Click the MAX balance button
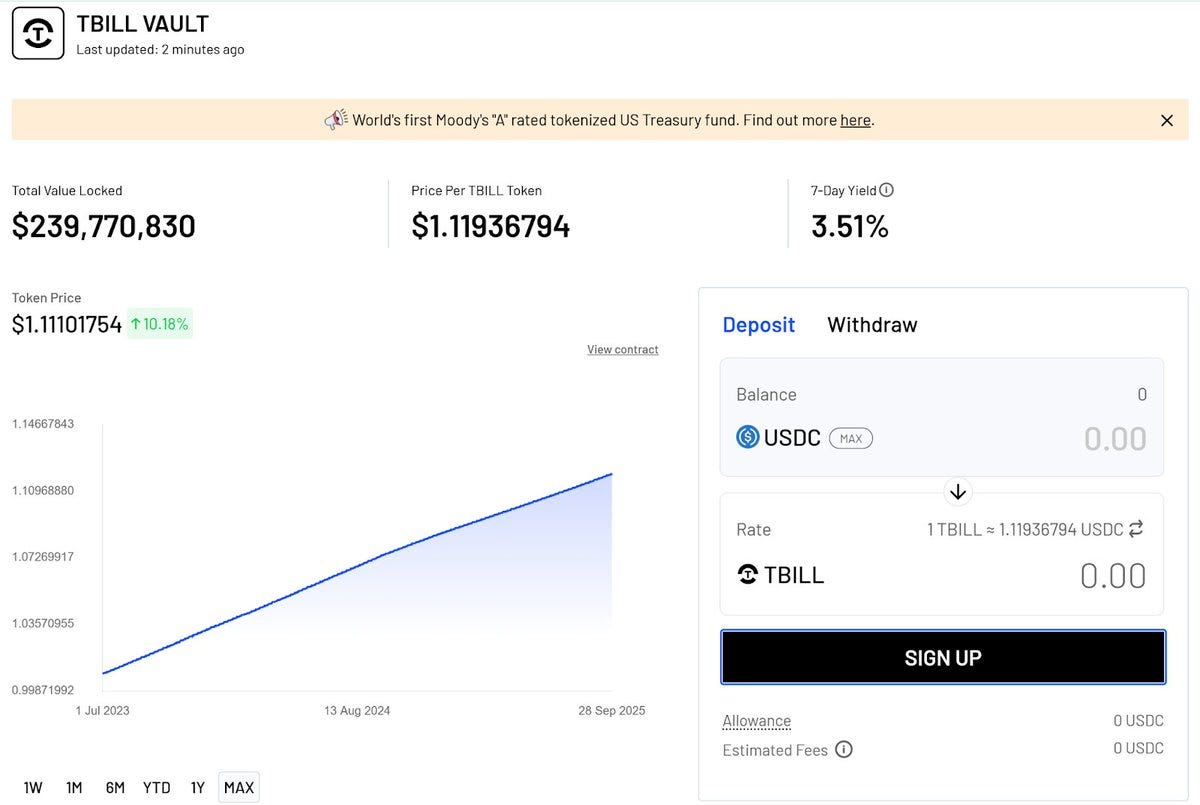Screen dimensions: 1200x805 [x=851, y=438]
